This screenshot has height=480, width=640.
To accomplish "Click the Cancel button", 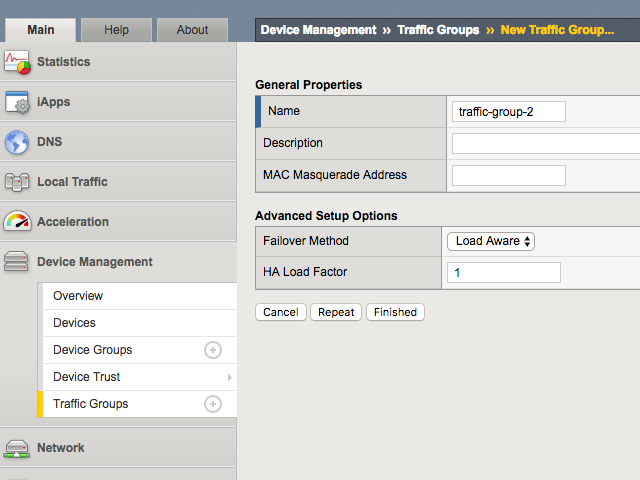I will (281, 312).
